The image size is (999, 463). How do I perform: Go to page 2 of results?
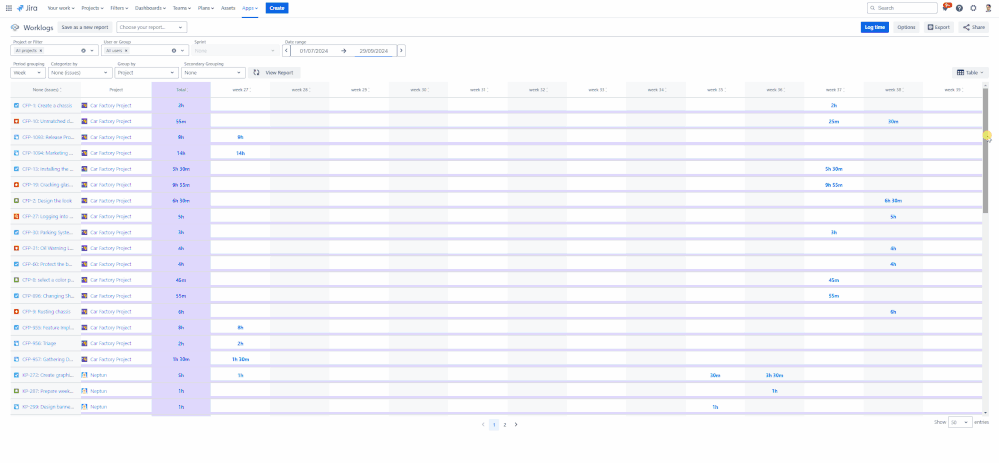pos(505,424)
